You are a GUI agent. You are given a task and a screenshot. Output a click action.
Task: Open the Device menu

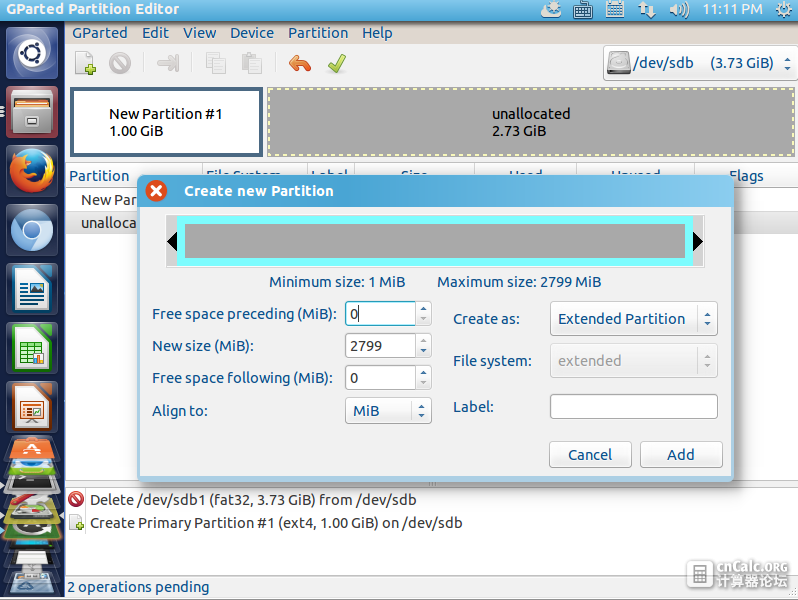pyautogui.click(x=252, y=33)
